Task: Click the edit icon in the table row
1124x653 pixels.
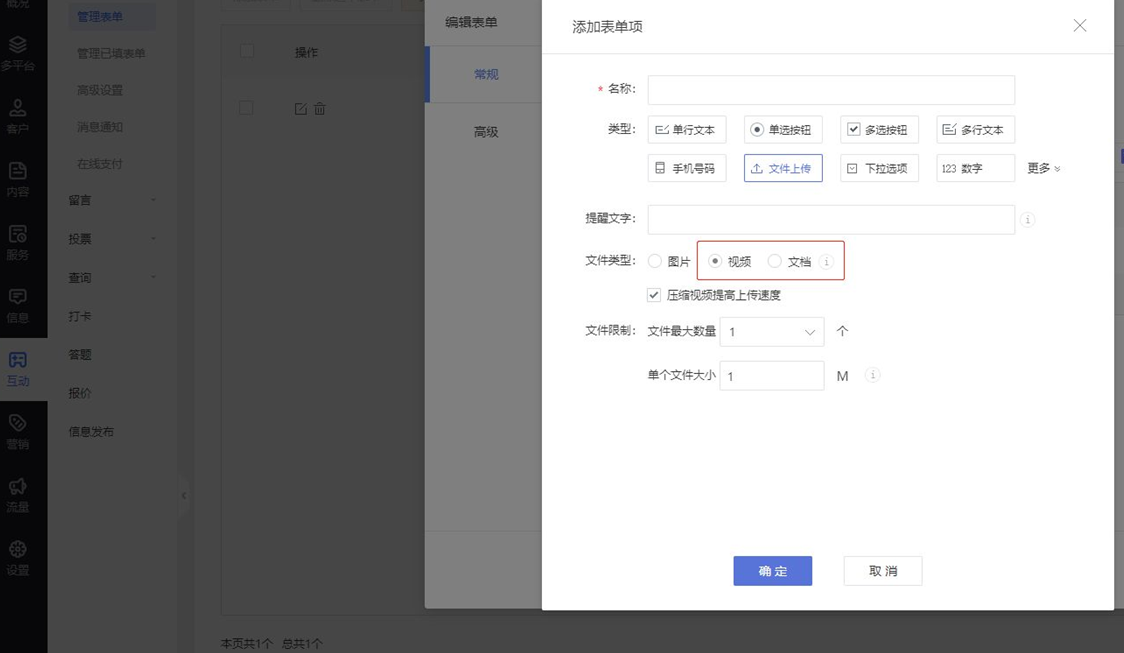Action: [x=300, y=109]
